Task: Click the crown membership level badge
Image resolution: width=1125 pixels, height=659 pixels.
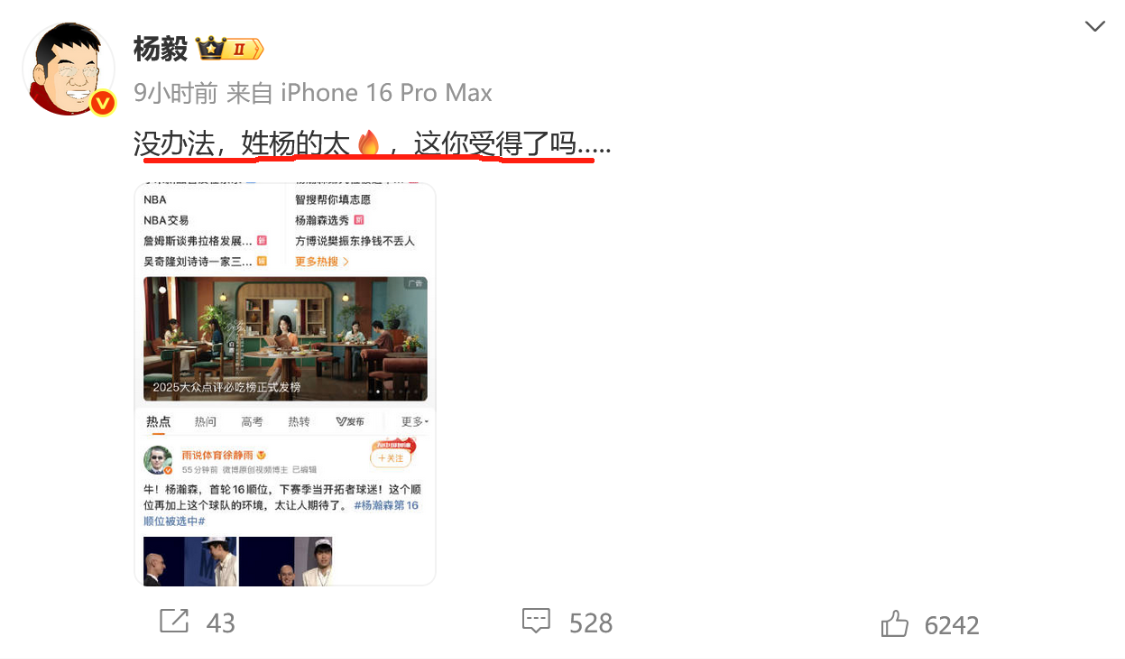Action: 230,49
